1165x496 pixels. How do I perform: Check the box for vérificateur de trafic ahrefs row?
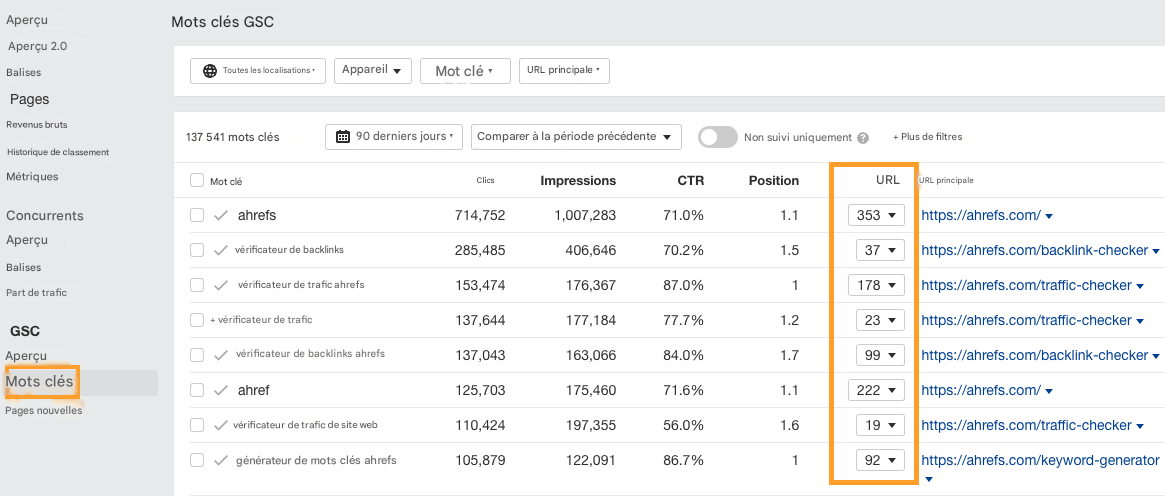196,285
